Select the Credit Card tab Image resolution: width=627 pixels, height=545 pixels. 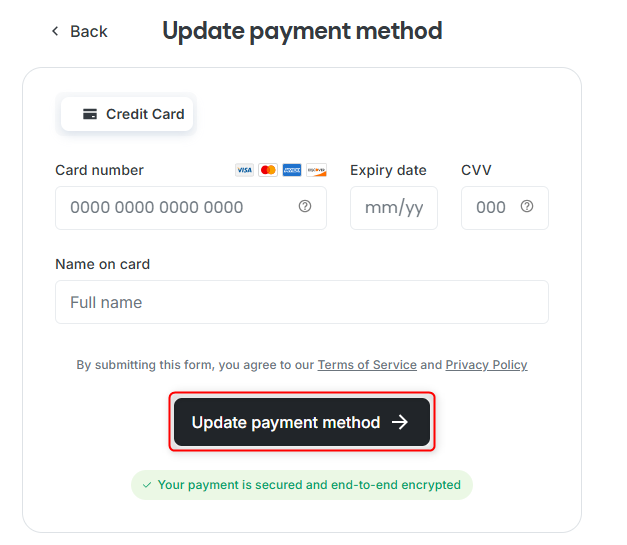(127, 114)
